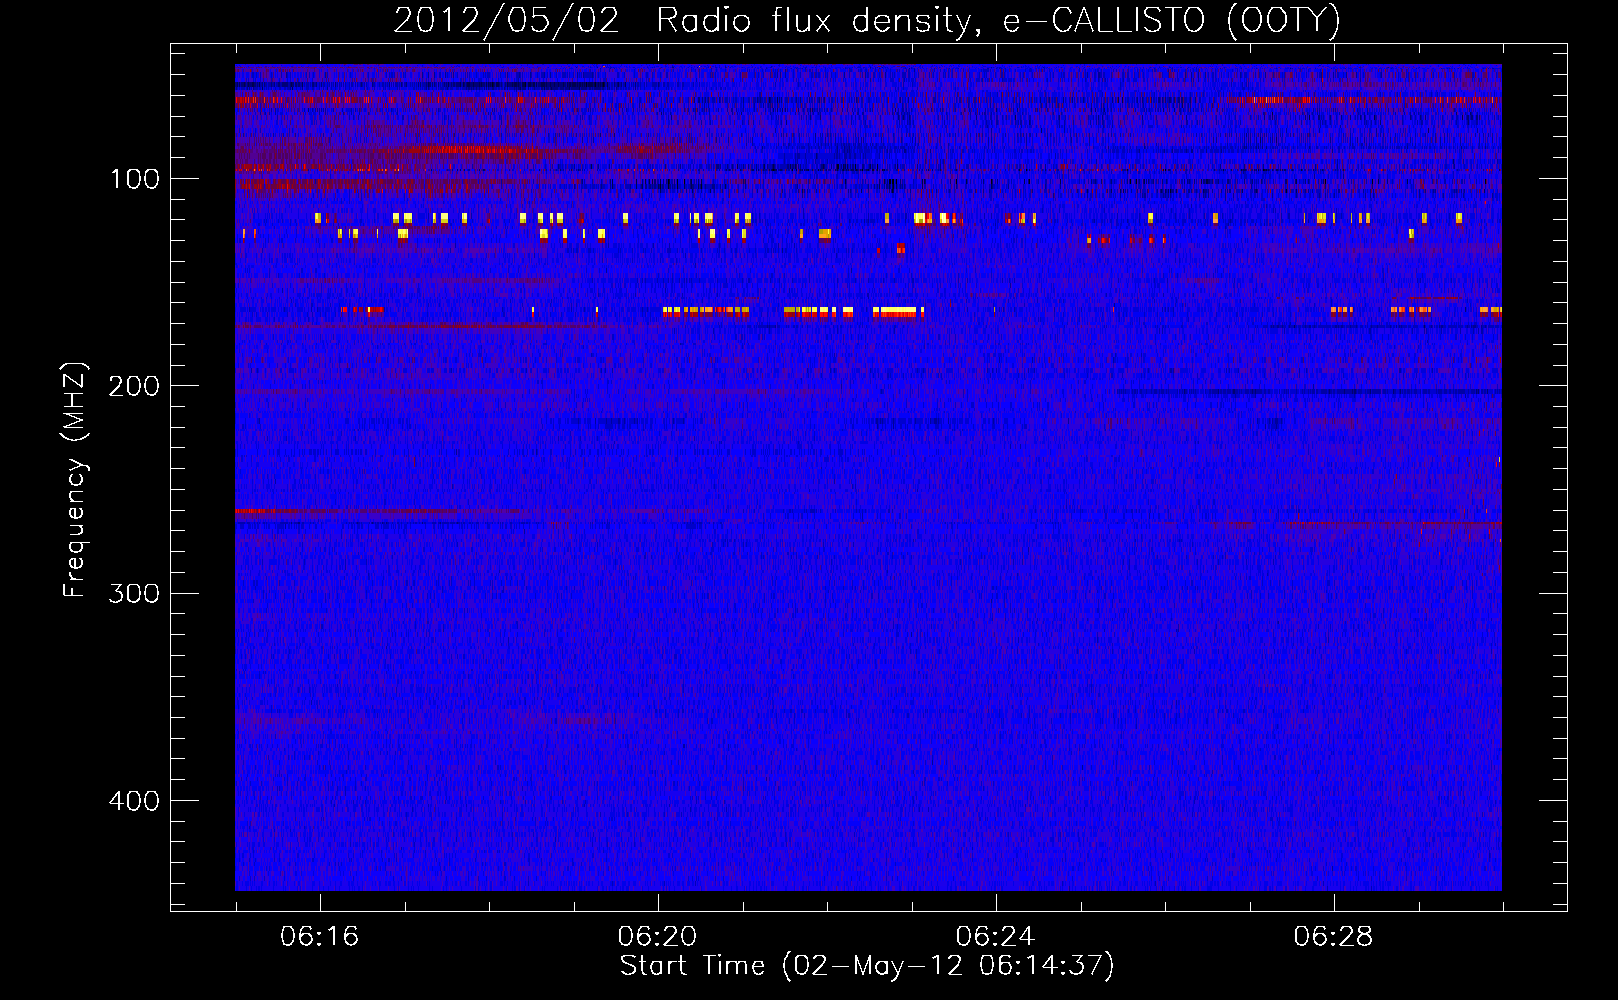
Task: Click the 06:24 time tick label
Action: (x=995, y=937)
